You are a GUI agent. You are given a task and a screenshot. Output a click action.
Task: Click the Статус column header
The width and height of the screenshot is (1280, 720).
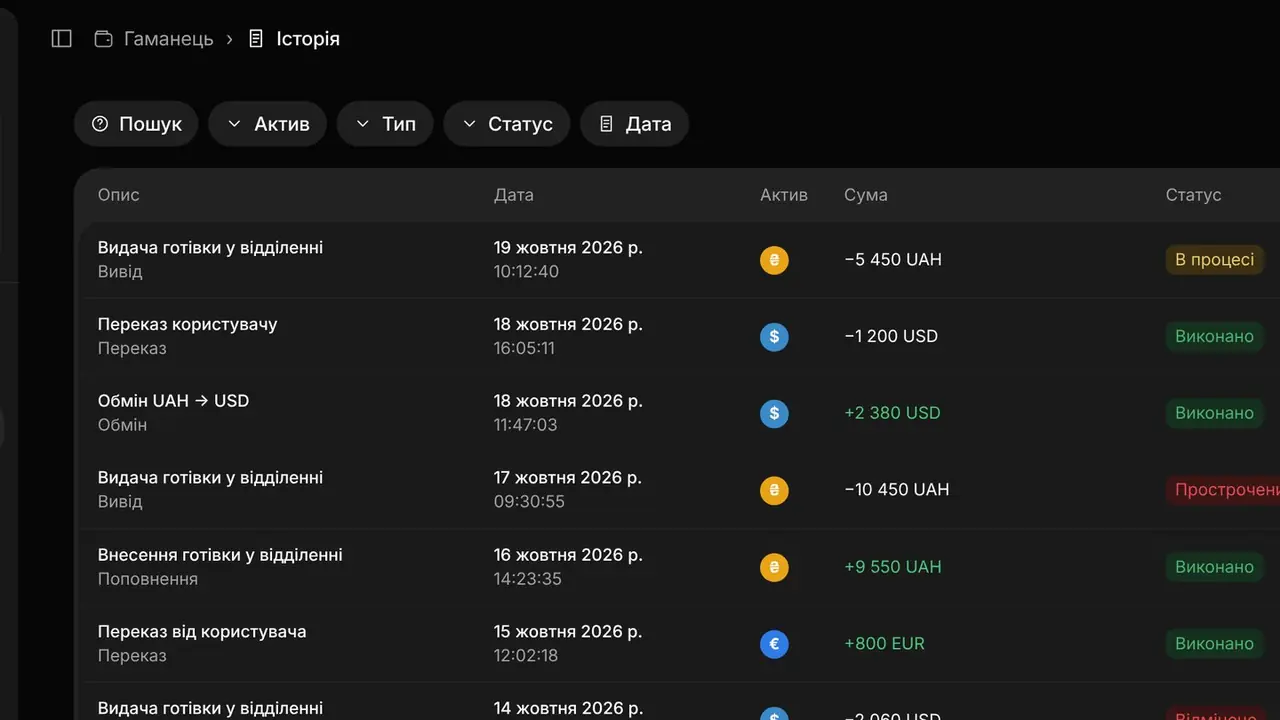1194,195
